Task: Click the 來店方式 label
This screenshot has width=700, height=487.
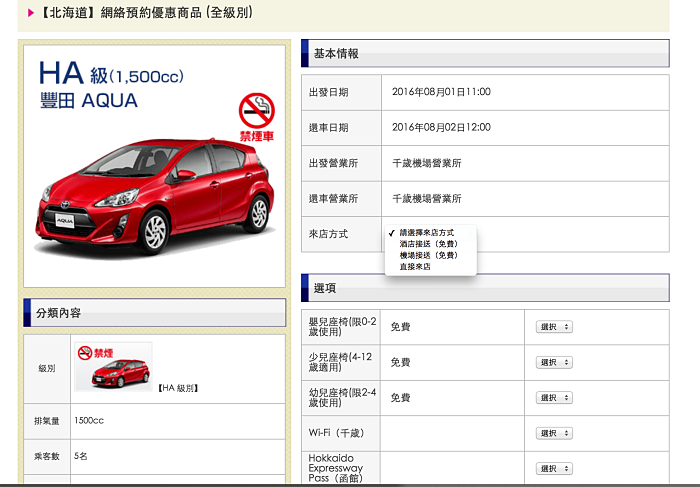Action: [x=328, y=234]
